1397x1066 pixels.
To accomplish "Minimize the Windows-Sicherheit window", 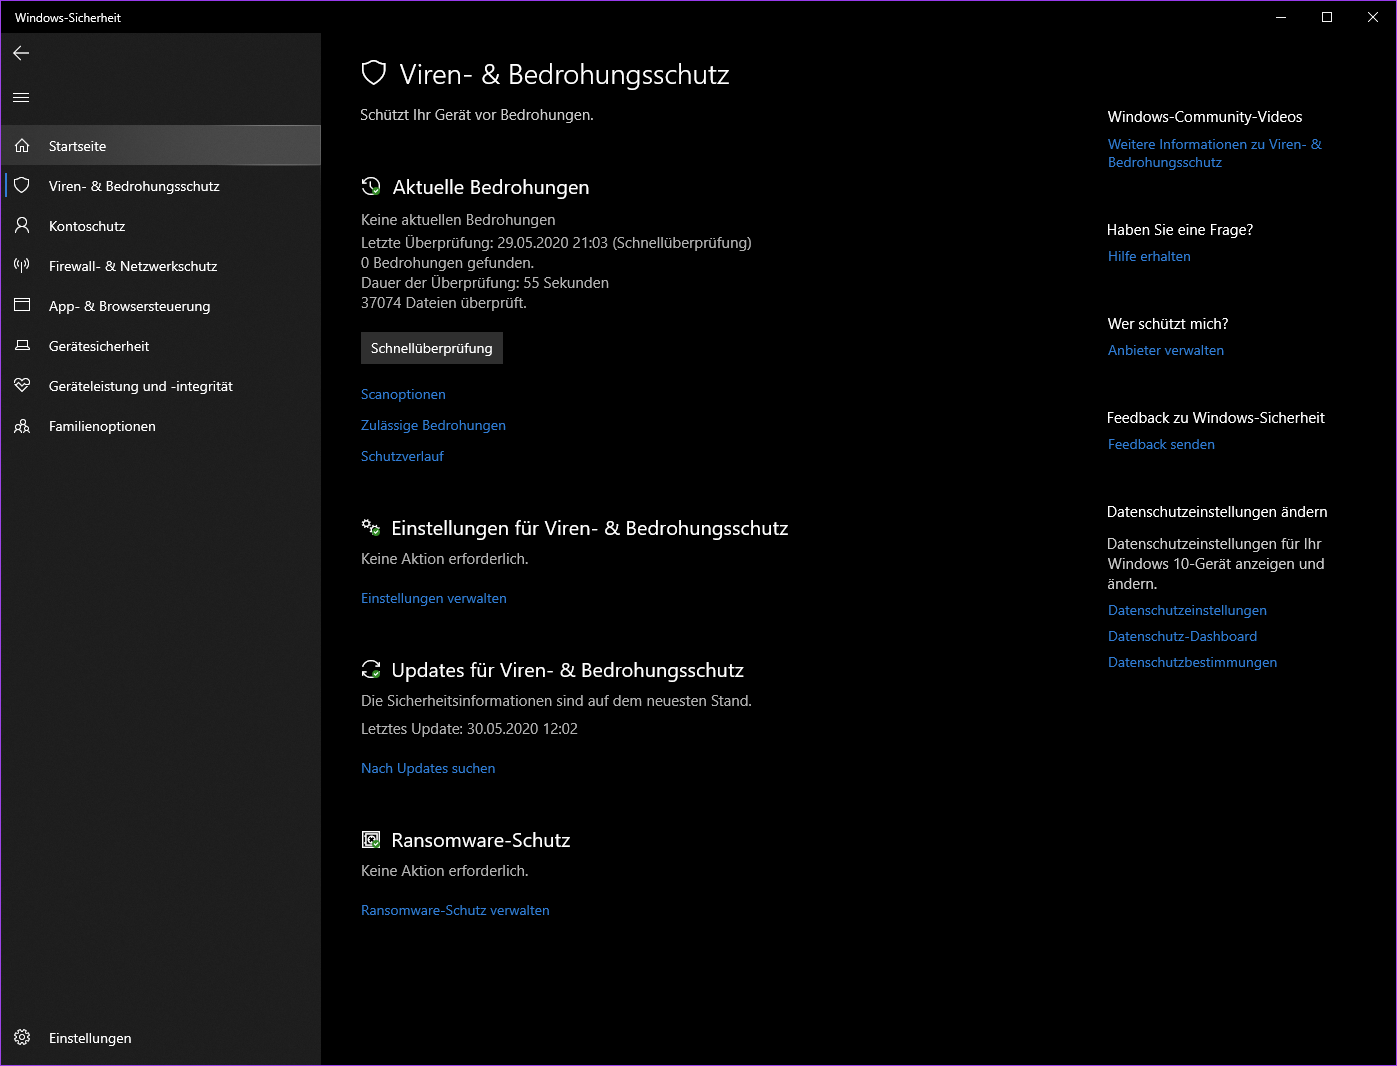I will [x=1281, y=17].
